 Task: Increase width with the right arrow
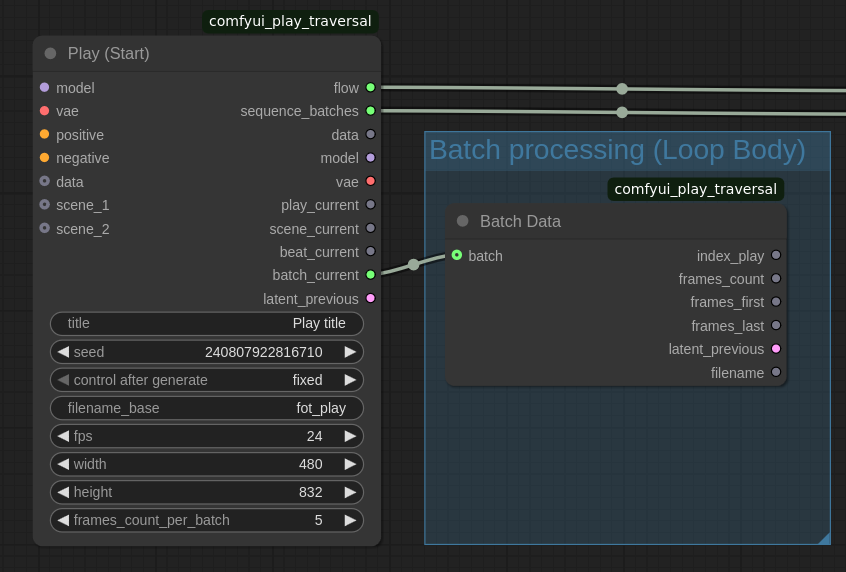pyautogui.click(x=350, y=464)
